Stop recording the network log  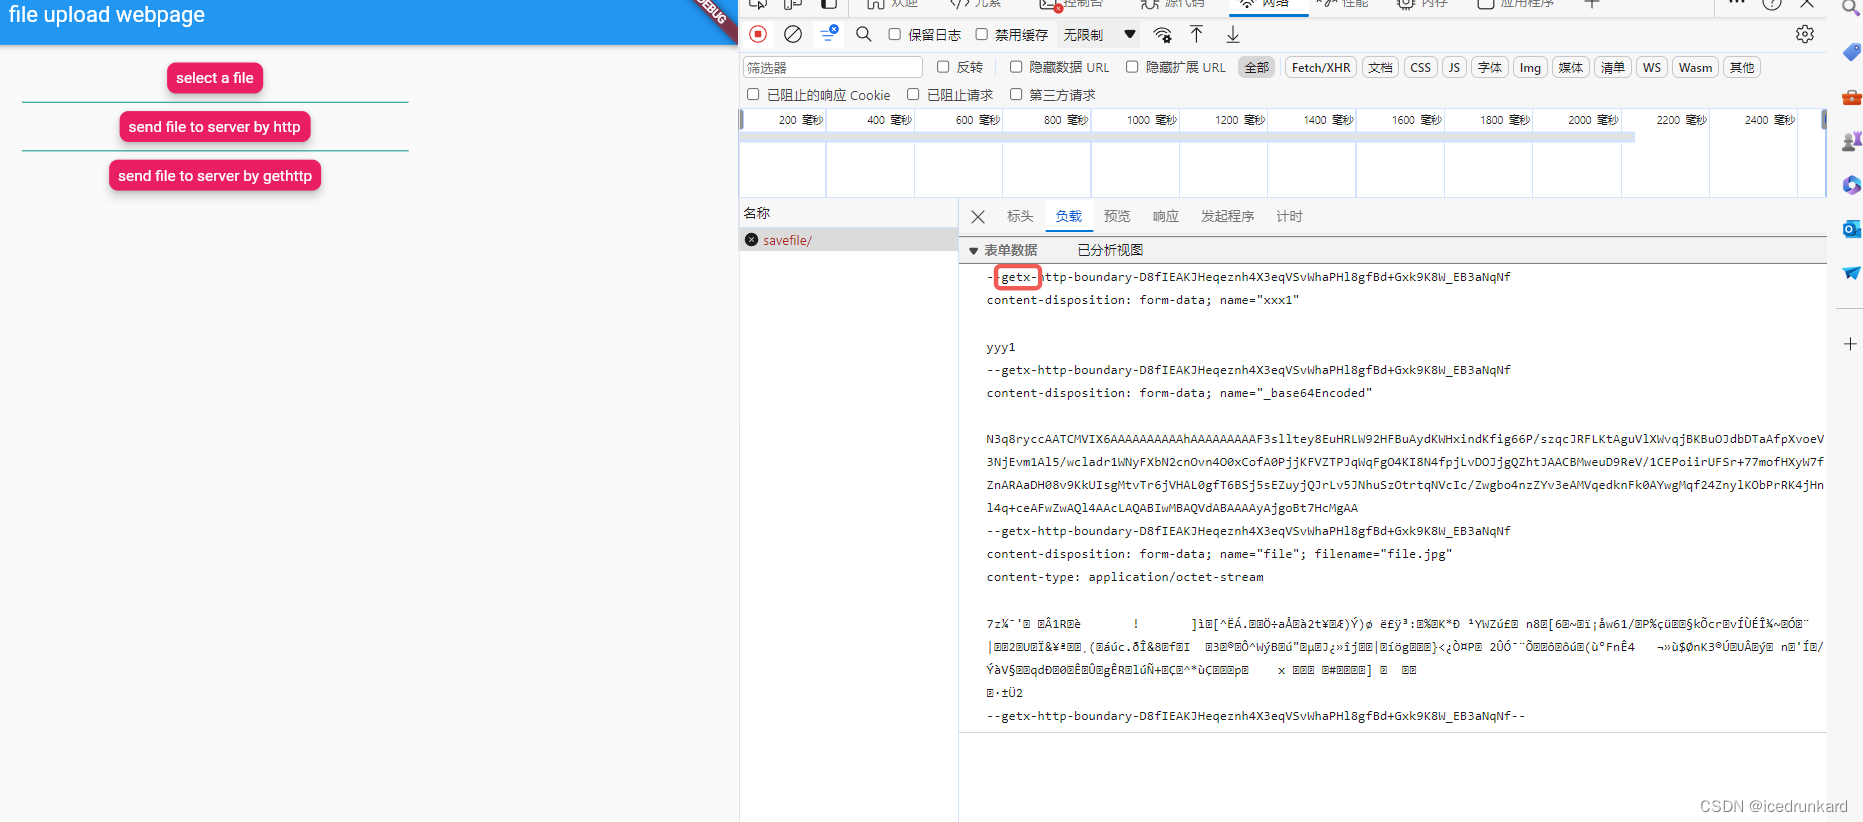[758, 34]
